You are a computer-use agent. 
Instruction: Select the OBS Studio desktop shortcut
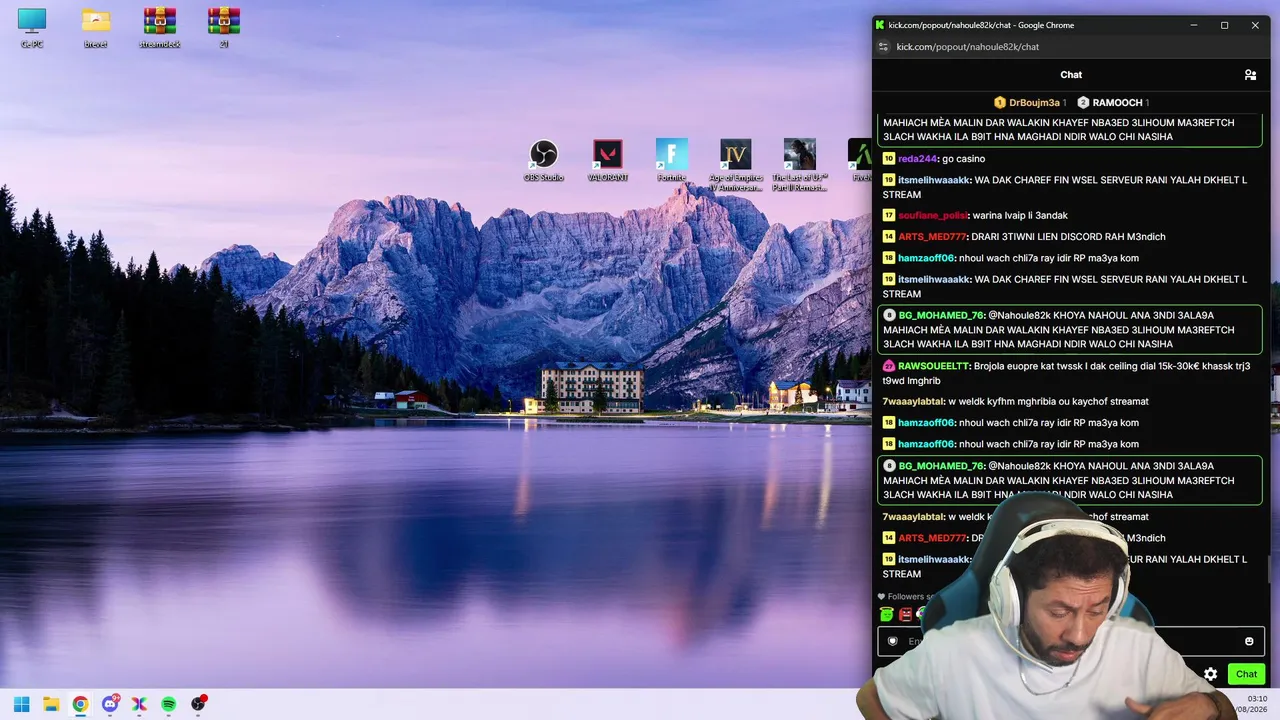pos(544,160)
